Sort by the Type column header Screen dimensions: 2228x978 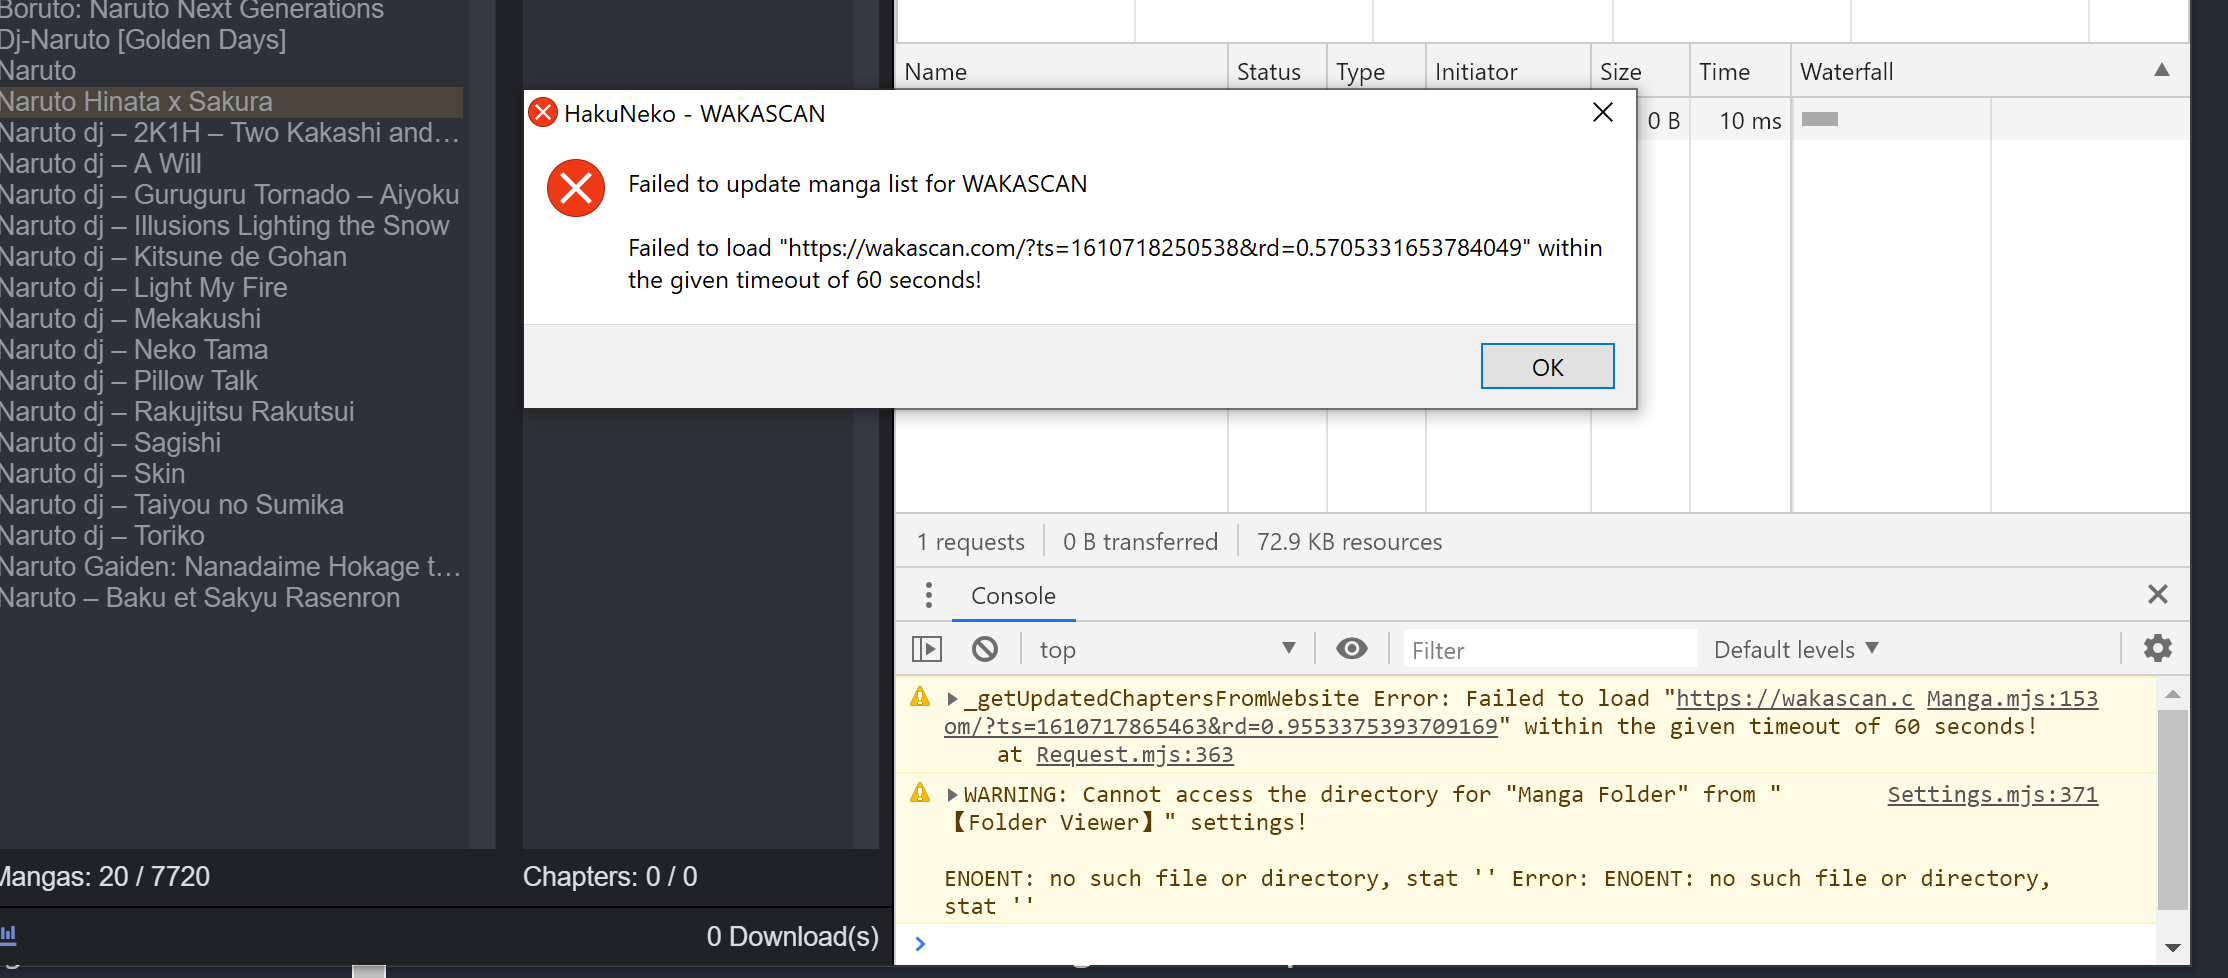tap(1375, 71)
